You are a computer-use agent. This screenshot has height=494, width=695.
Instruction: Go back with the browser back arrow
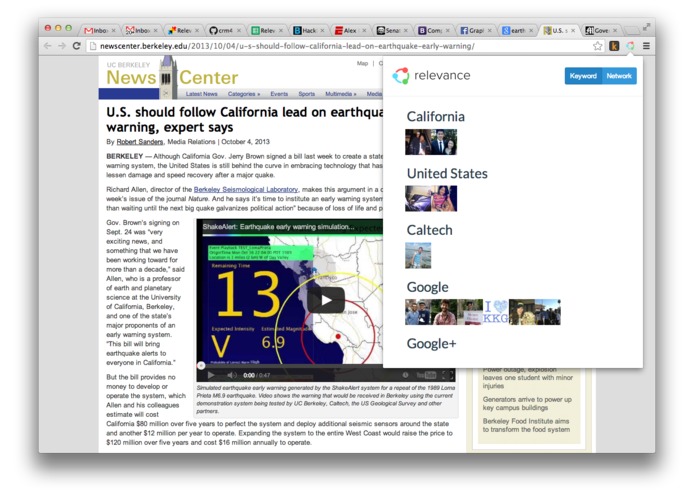pos(48,46)
